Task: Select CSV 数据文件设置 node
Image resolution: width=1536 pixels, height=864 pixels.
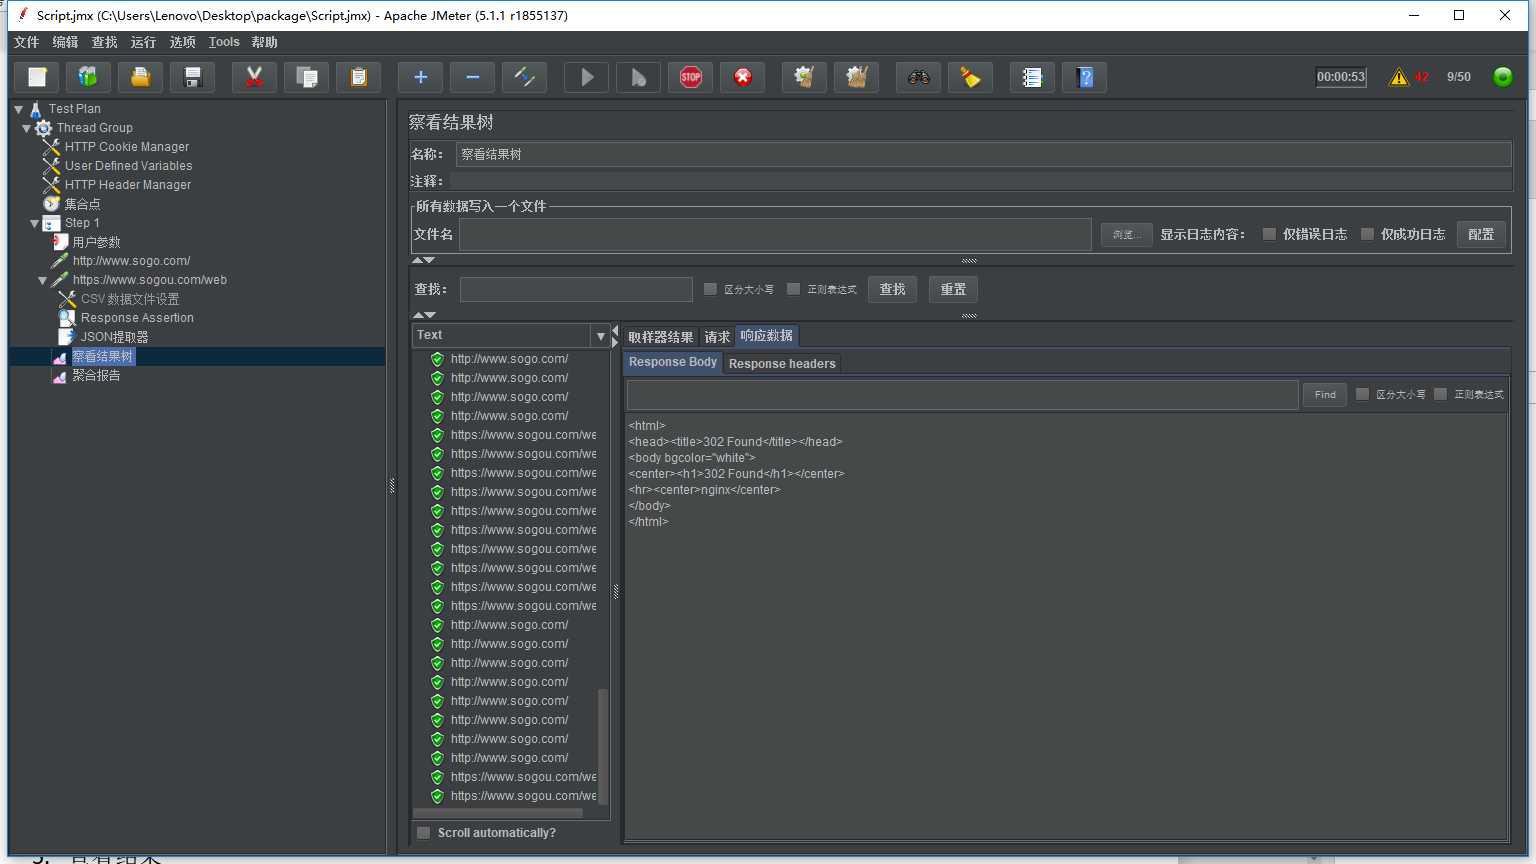Action: [130, 299]
